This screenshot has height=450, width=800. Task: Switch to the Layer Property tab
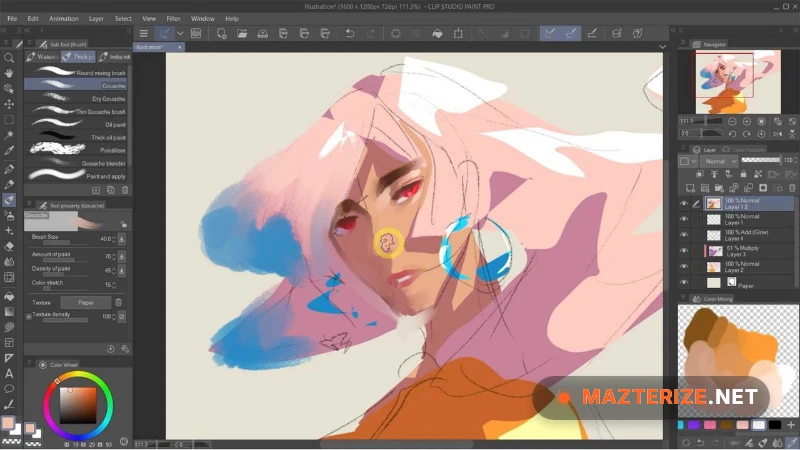[x=744, y=149]
